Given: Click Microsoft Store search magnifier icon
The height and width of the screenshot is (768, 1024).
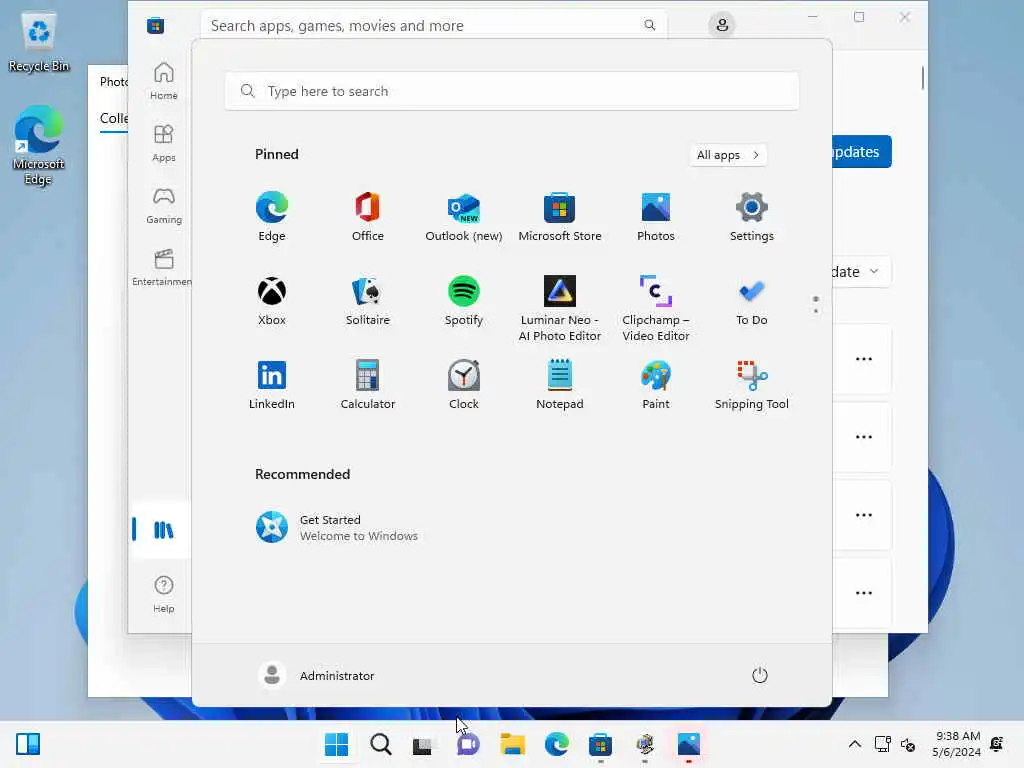Looking at the screenshot, I should click(650, 25).
